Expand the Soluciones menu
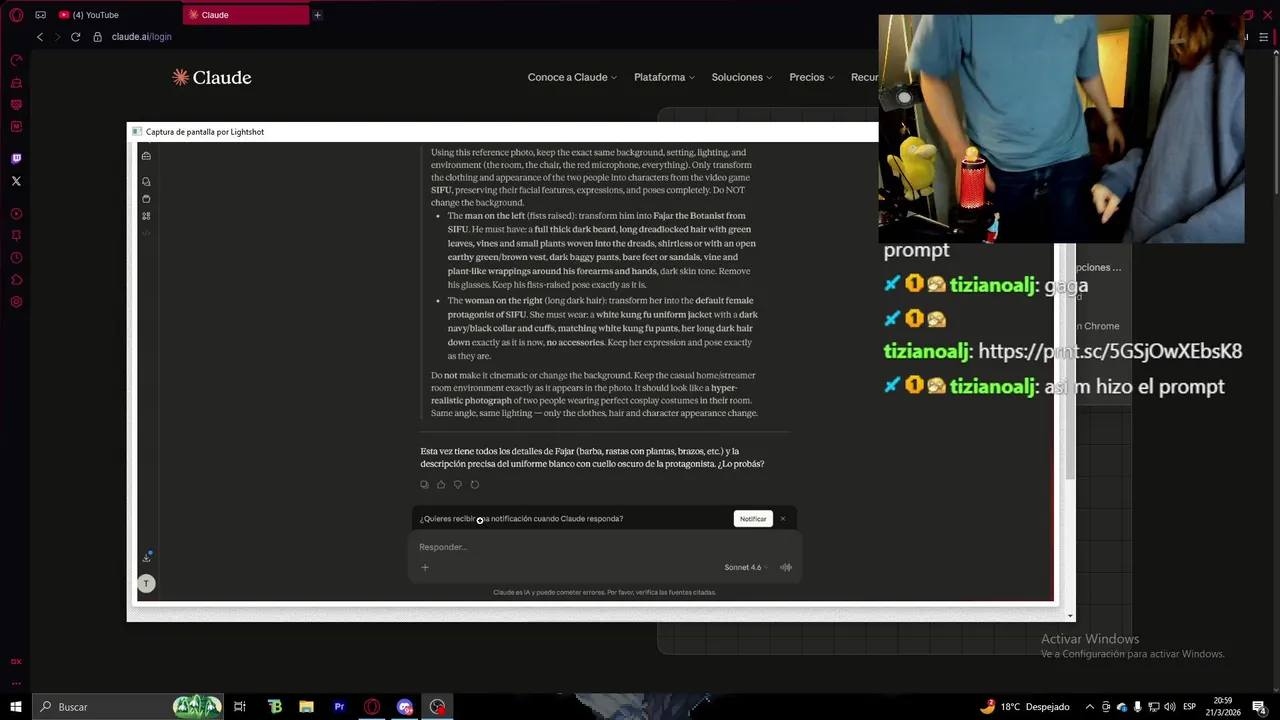The width and height of the screenshot is (1280, 720). point(742,77)
